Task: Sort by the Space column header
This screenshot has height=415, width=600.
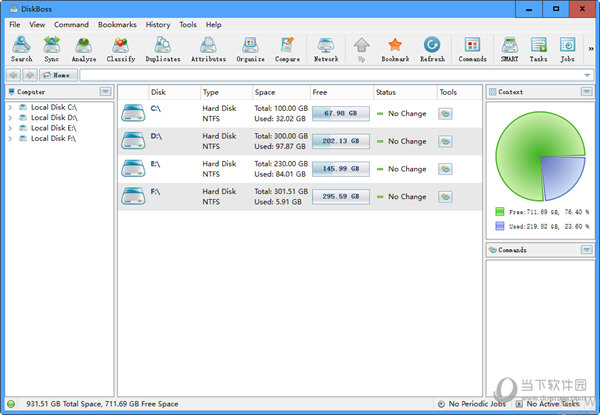Action: pos(281,92)
